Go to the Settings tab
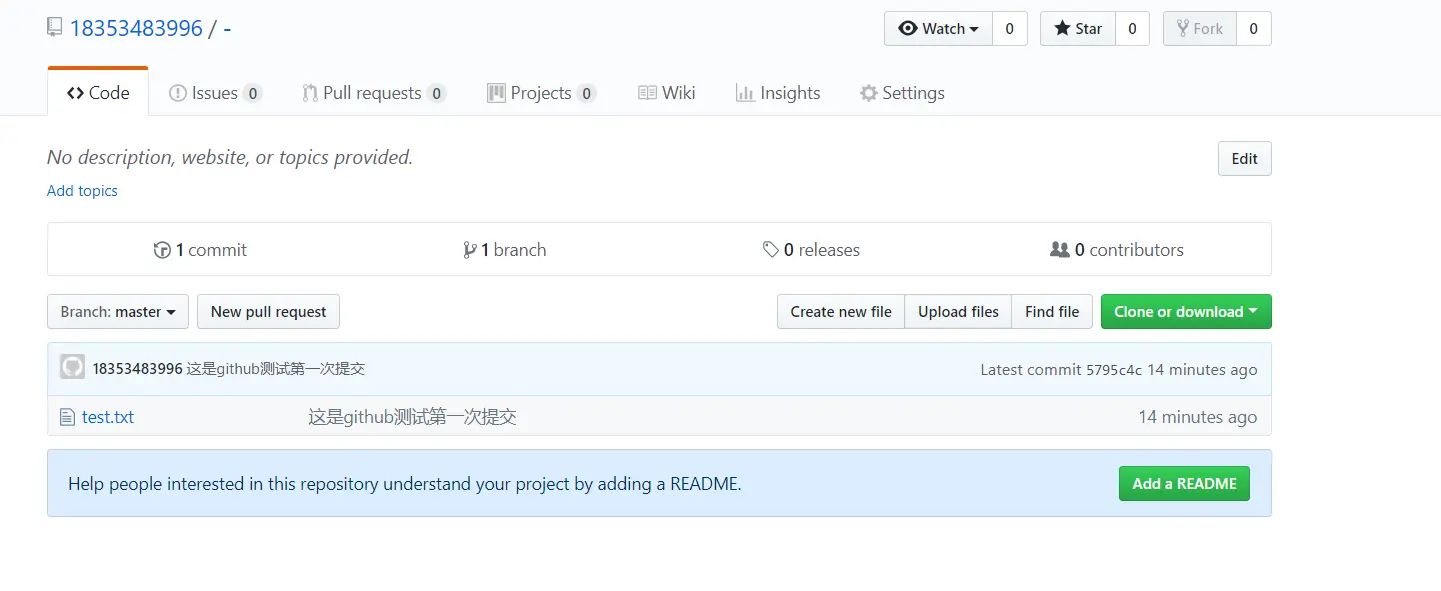 click(902, 93)
